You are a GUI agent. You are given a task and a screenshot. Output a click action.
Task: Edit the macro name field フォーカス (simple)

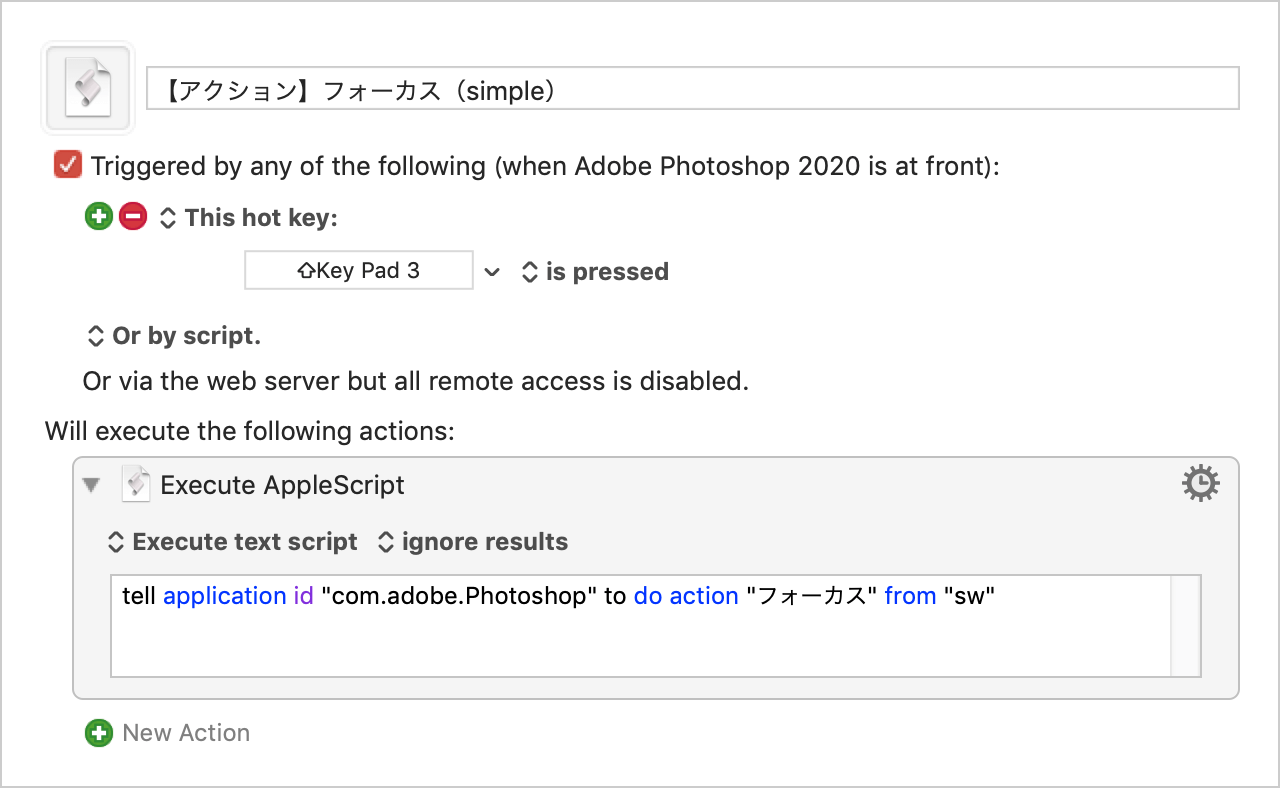pos(693,88)
